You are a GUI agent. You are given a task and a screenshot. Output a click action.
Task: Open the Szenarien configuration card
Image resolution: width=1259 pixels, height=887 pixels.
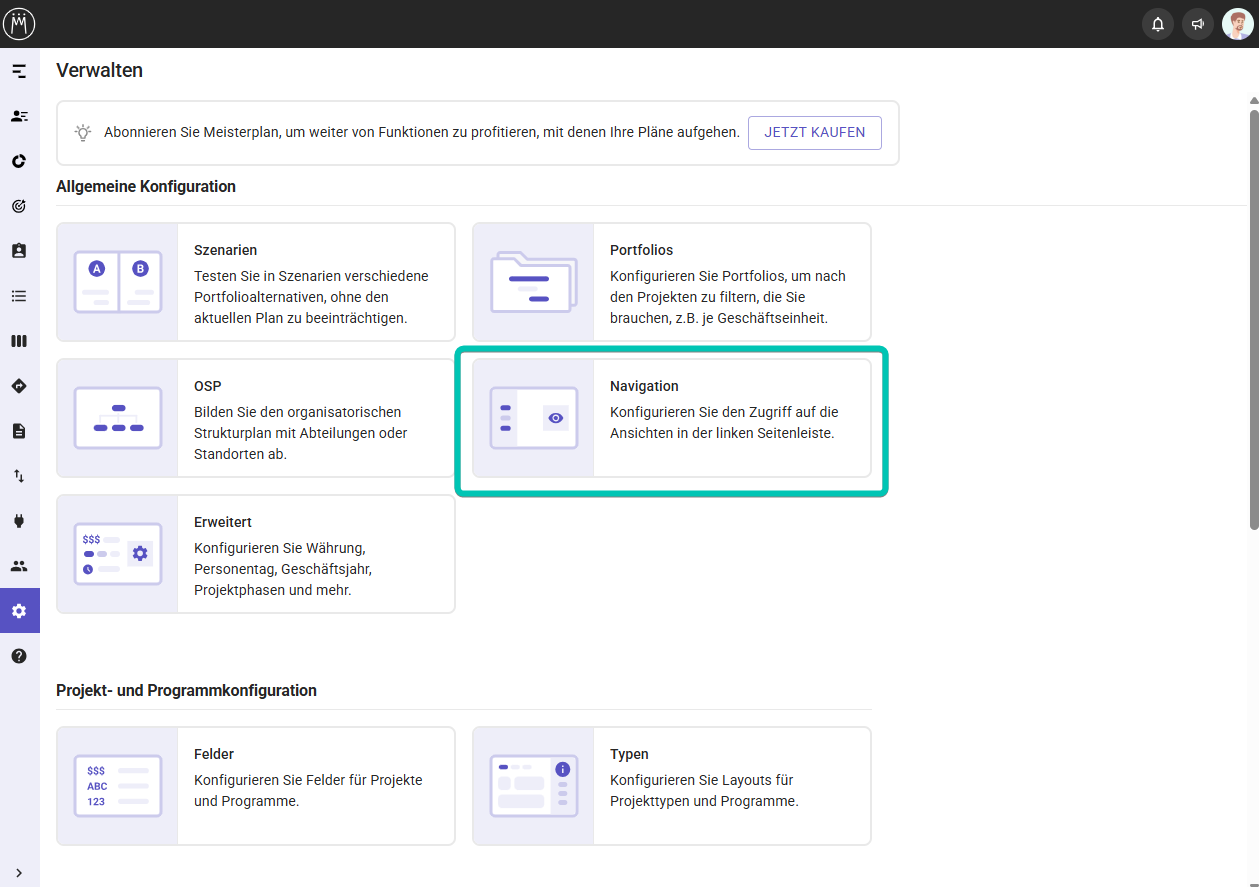[x=255, y=282]
